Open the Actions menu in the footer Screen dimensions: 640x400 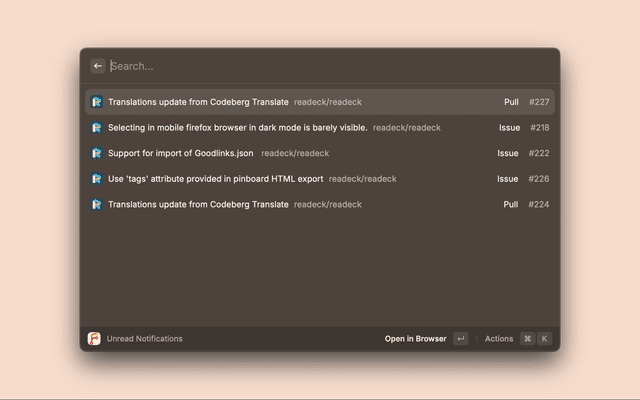point(499,339)
